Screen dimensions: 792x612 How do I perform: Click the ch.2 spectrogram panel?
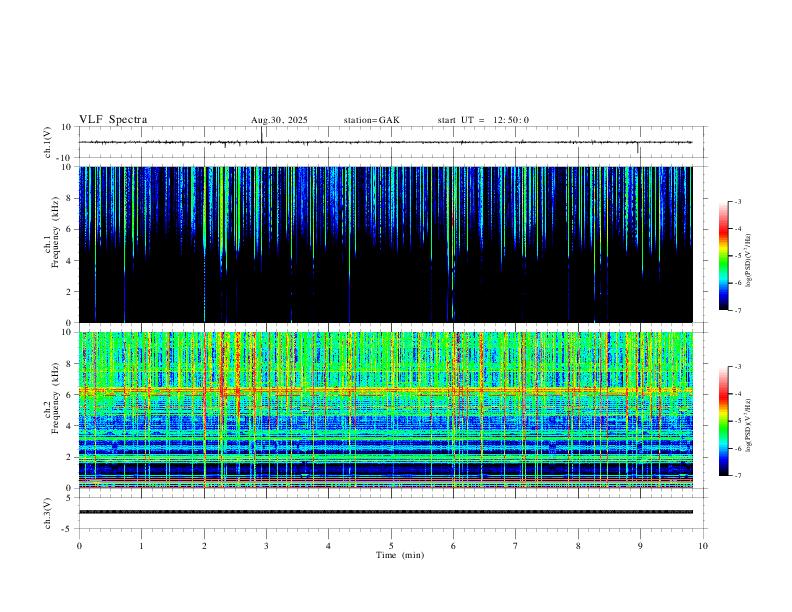[386, 410]
